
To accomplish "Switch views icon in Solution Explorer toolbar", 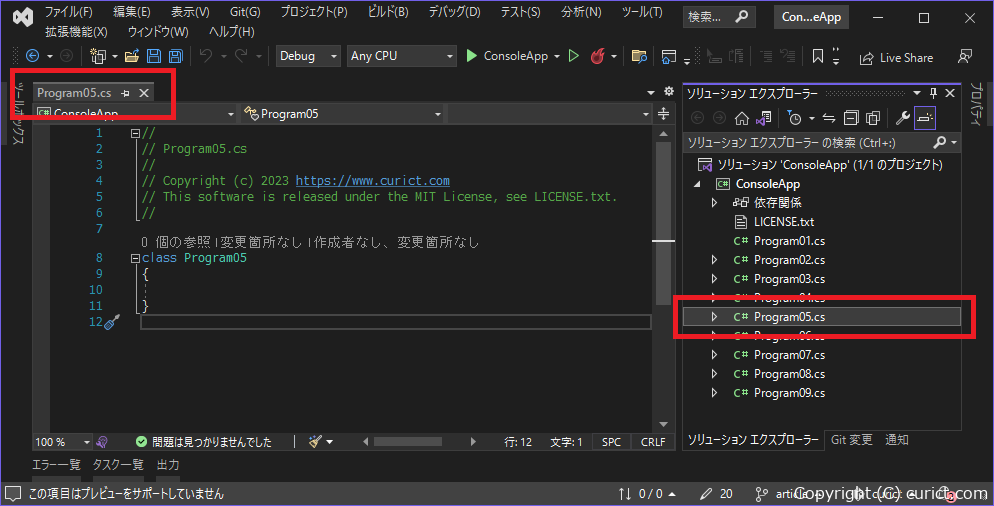I will (x=764, y=118).
